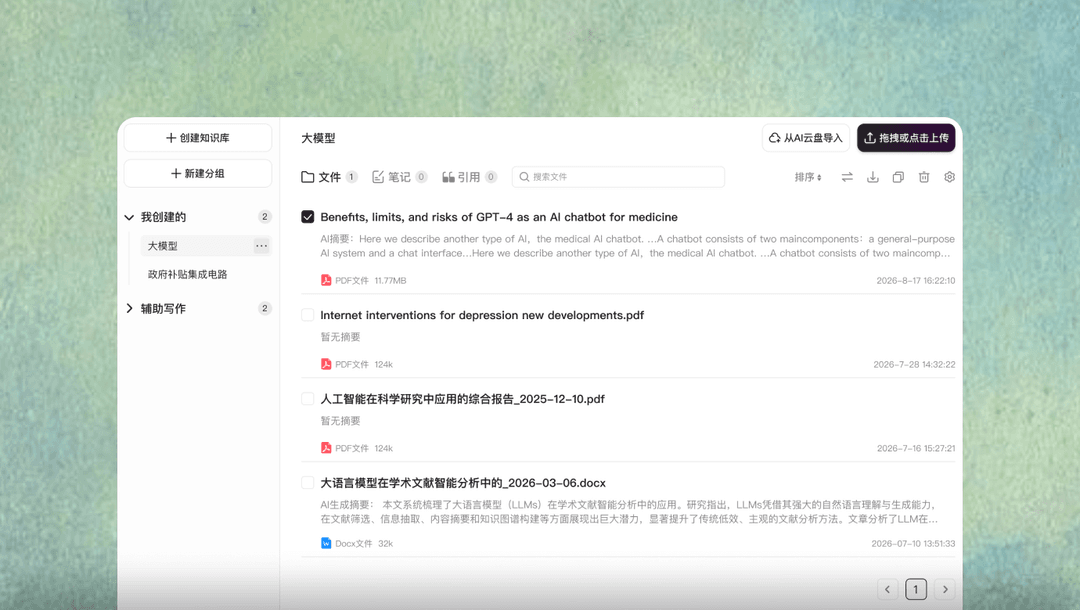Click the 创建知识库 button
The image size is (1080, 610).
pyautogui.click(x=198, y=138)
